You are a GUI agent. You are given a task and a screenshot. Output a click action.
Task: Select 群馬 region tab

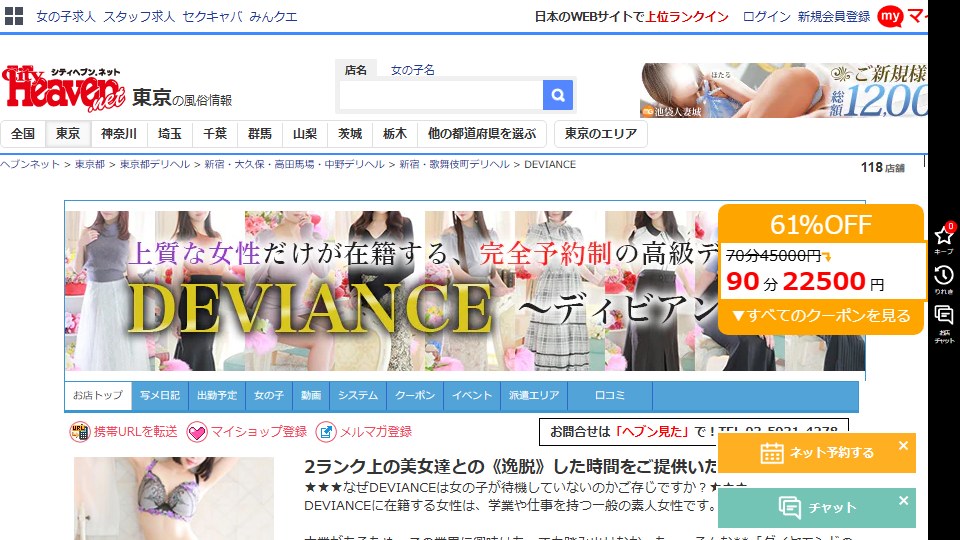point(260,133)
